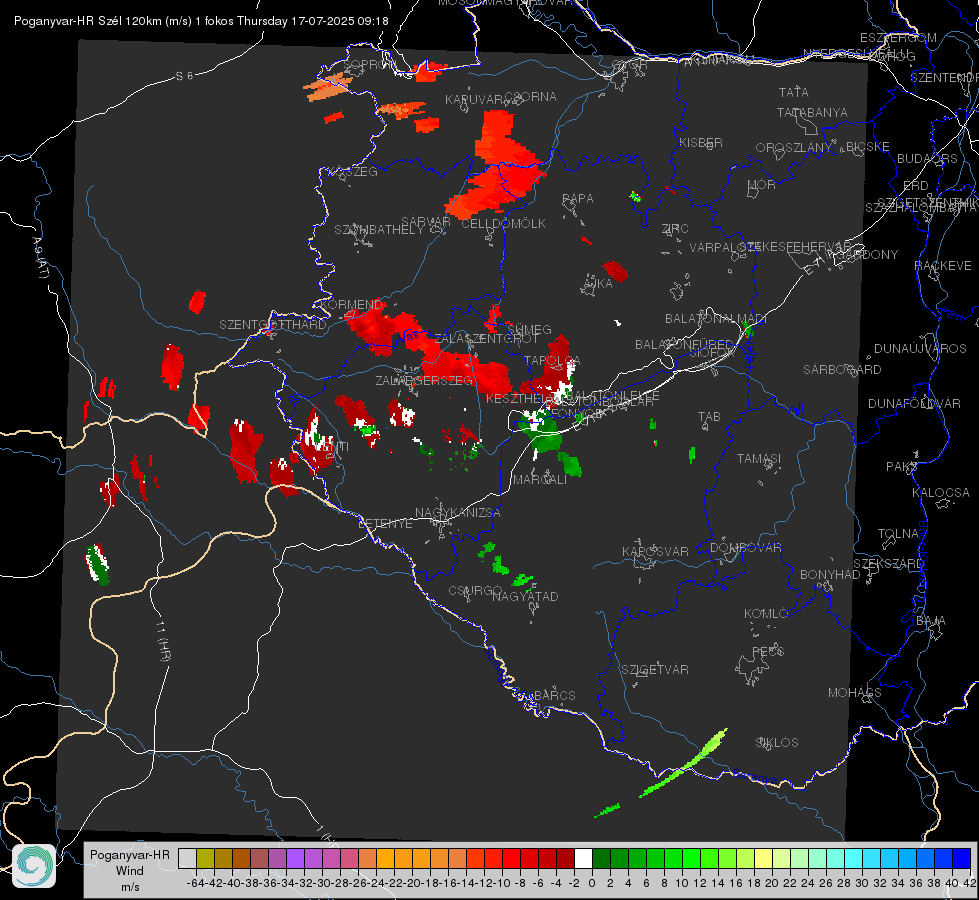The width and height of the screenshot is (979, 900).
Task: Click the MOR town label
Action: [x=762, y=184]
